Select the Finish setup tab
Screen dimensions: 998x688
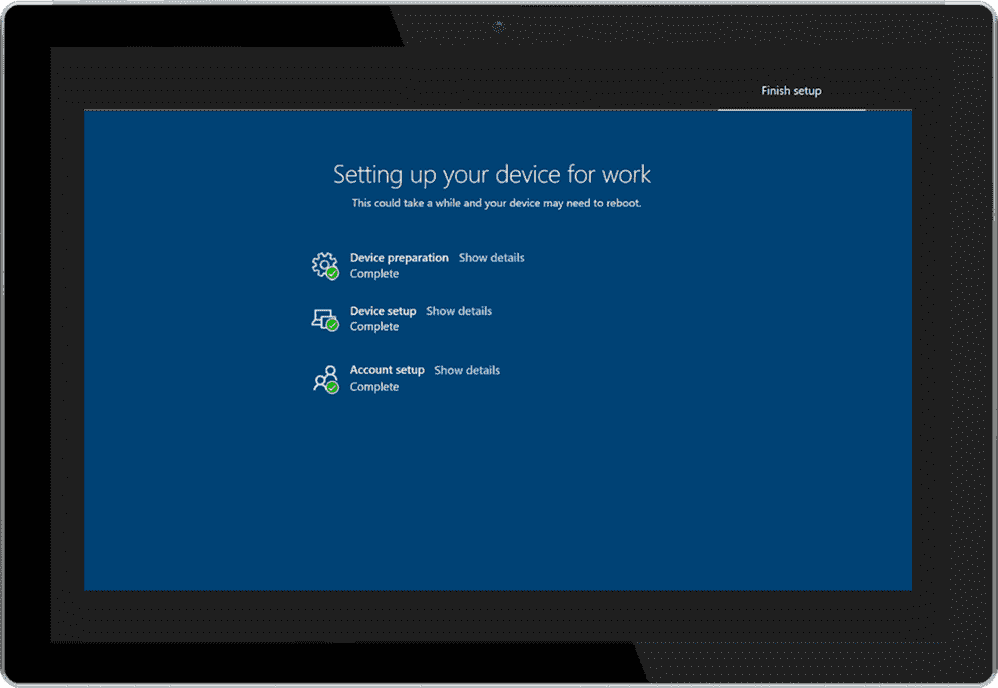(791, 91)
